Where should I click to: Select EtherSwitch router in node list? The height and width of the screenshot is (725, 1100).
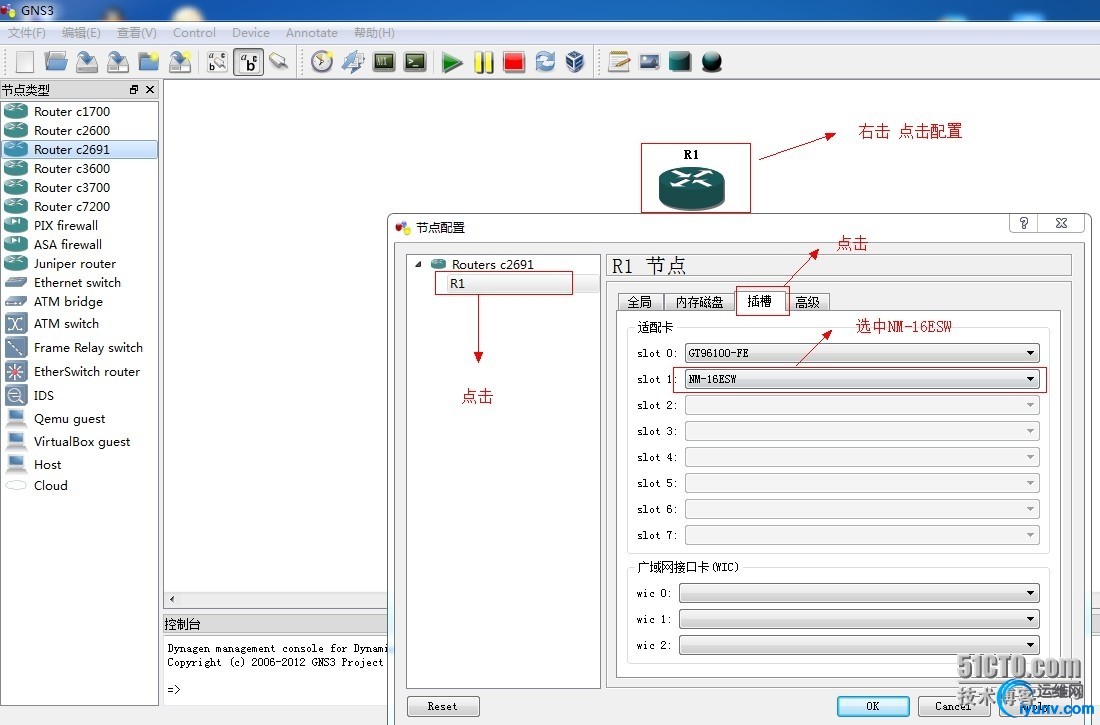86,372
